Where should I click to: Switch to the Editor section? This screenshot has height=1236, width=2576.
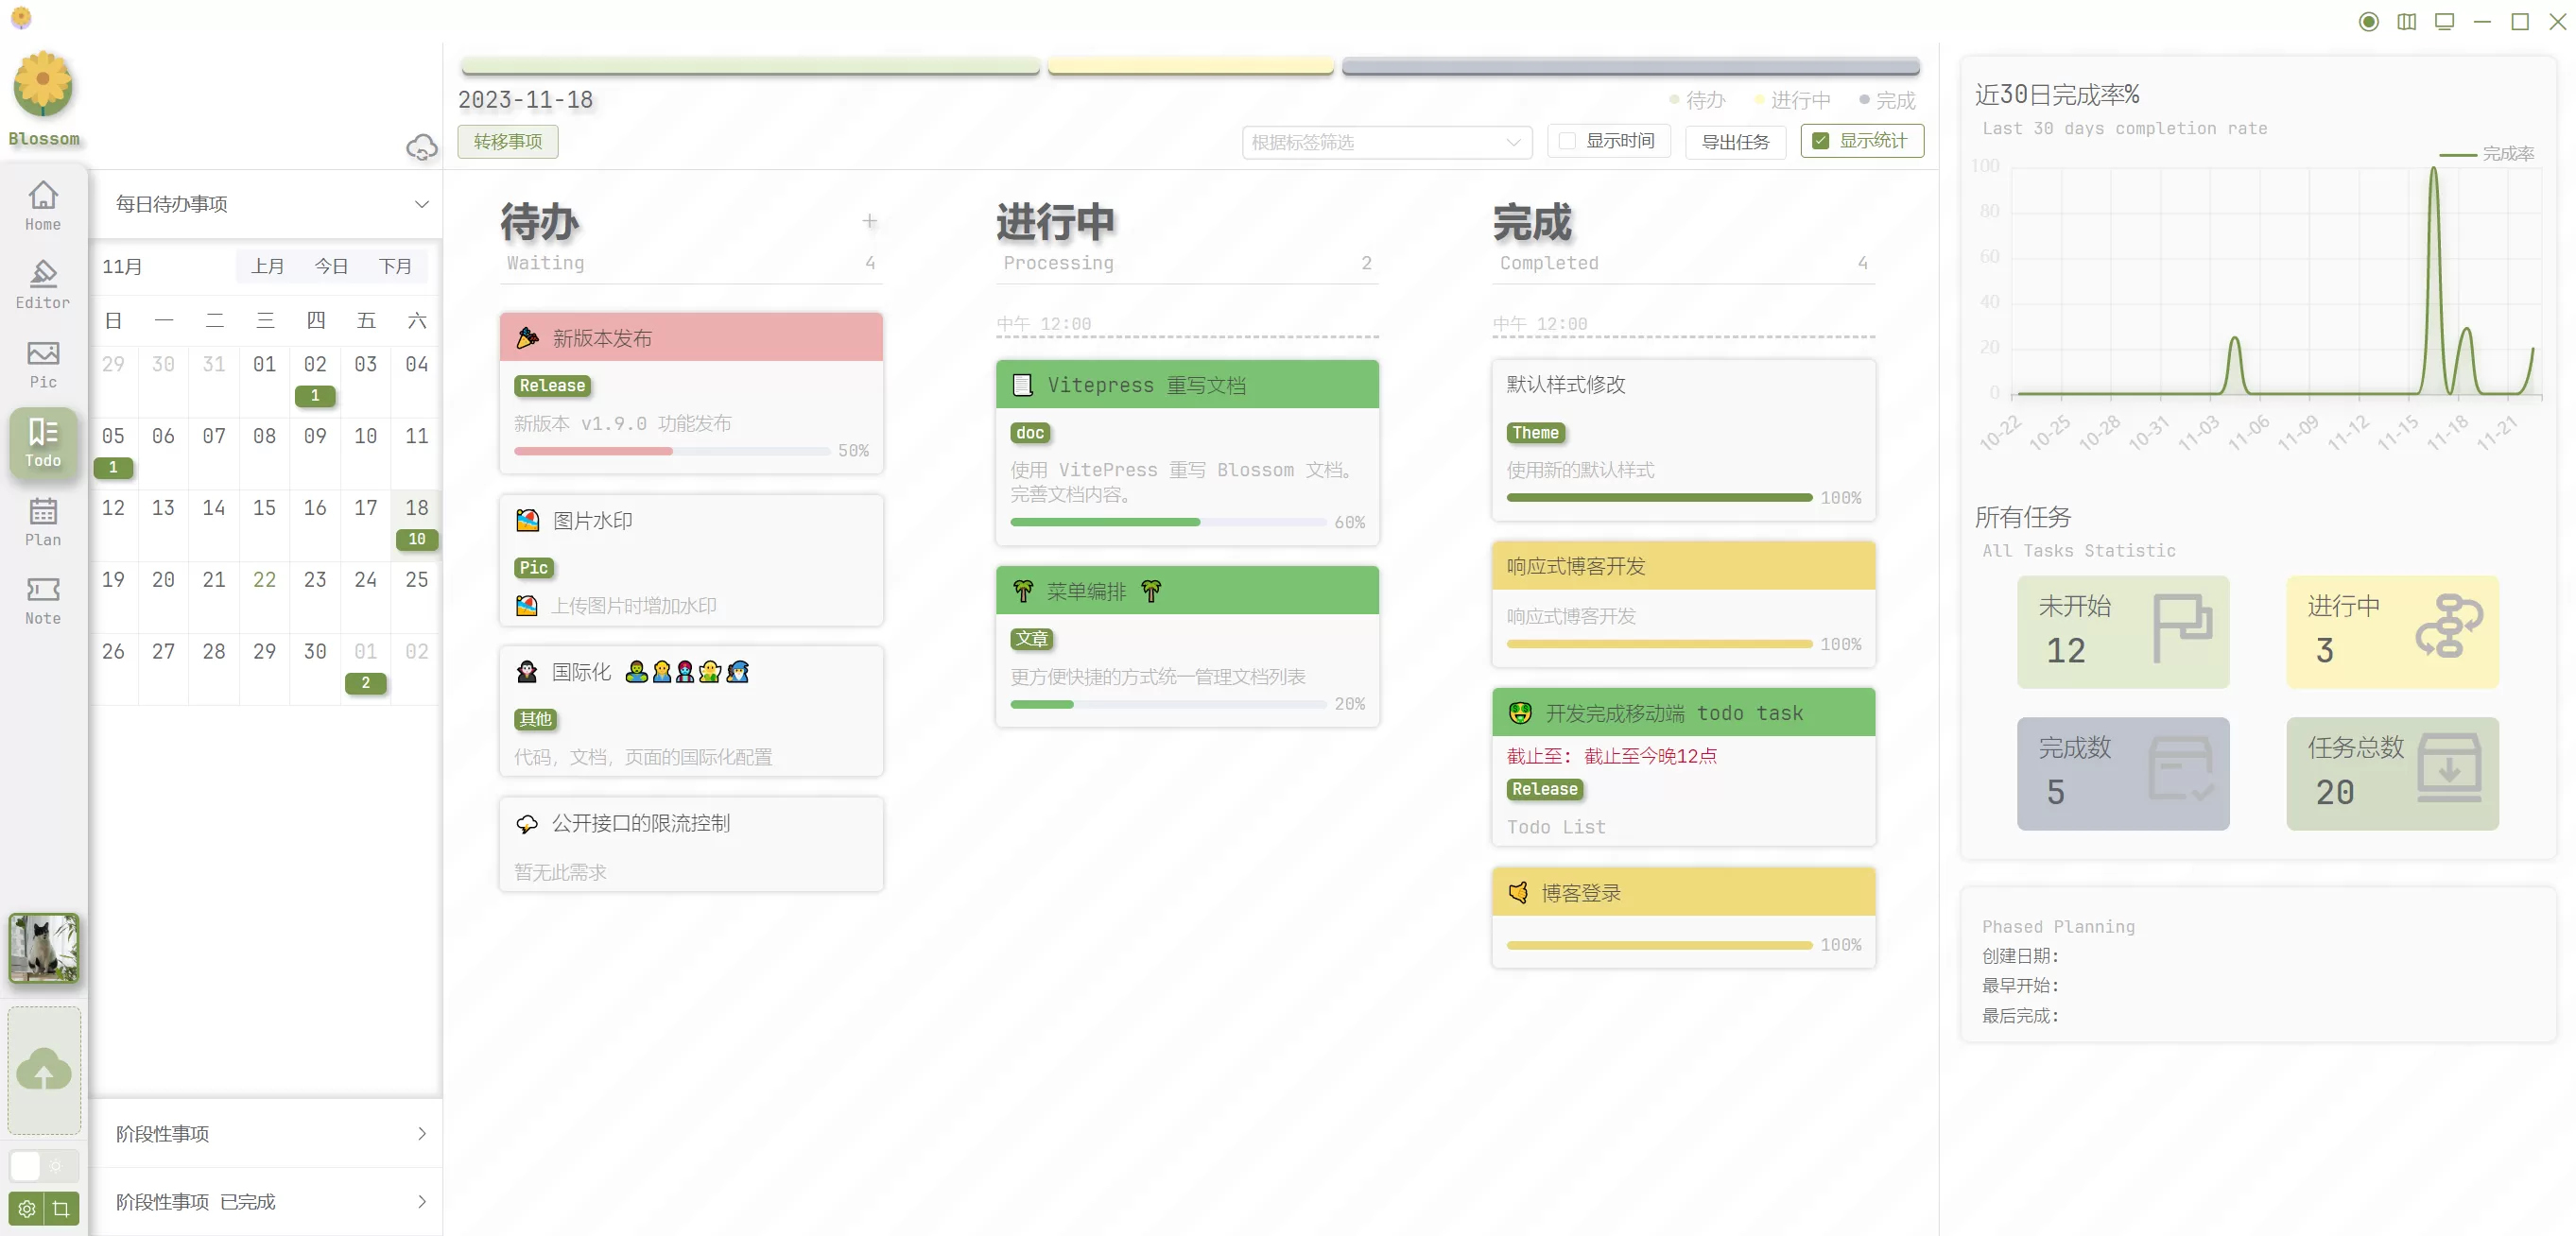click(43, 283)
